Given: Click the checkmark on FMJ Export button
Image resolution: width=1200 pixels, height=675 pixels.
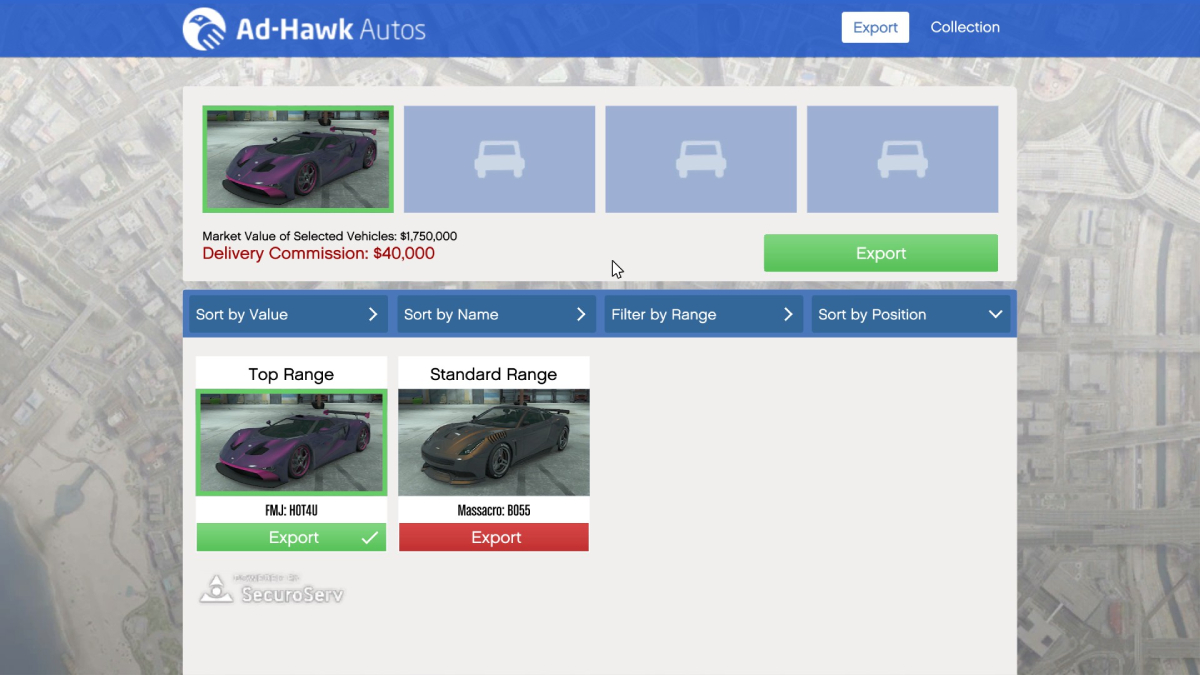Looking at the screenshot, I should (370, 538).
